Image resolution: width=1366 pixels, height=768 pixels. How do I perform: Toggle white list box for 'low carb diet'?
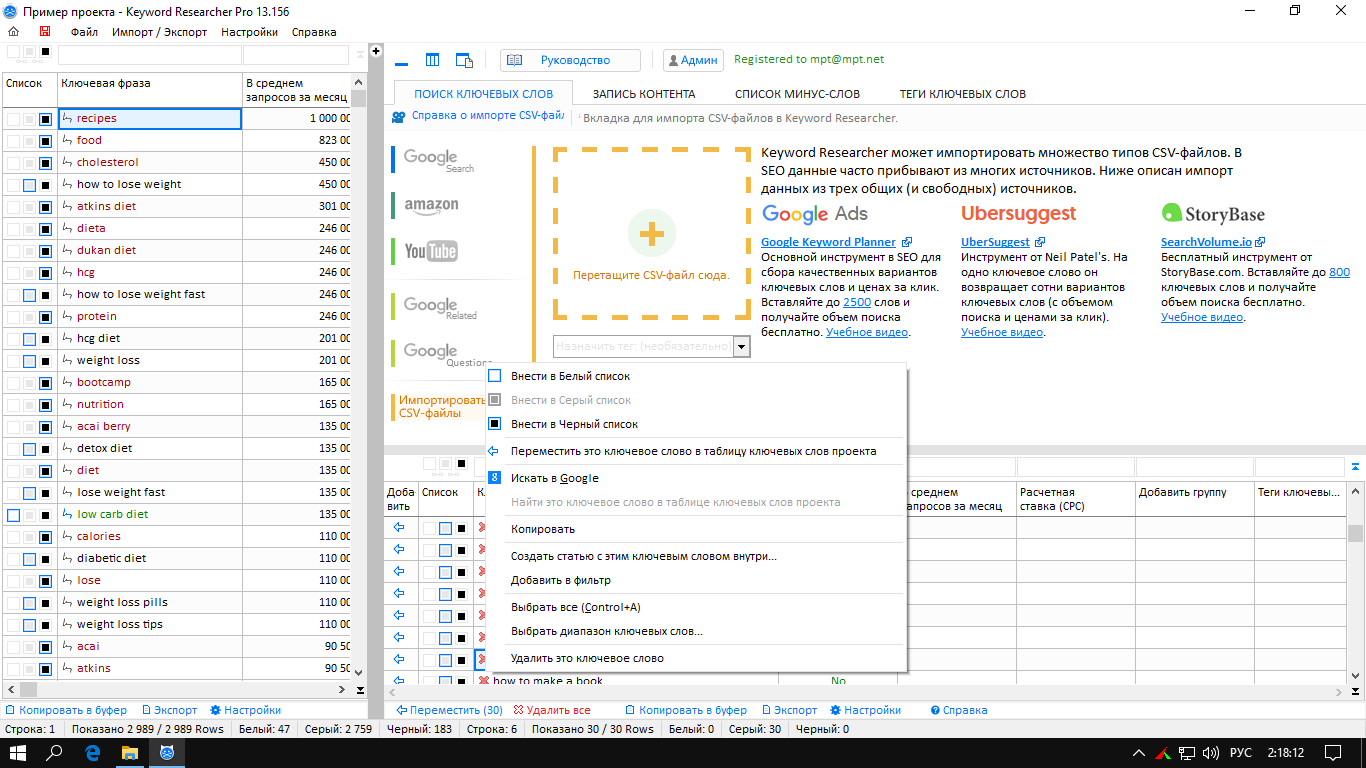tap(13, 514)
